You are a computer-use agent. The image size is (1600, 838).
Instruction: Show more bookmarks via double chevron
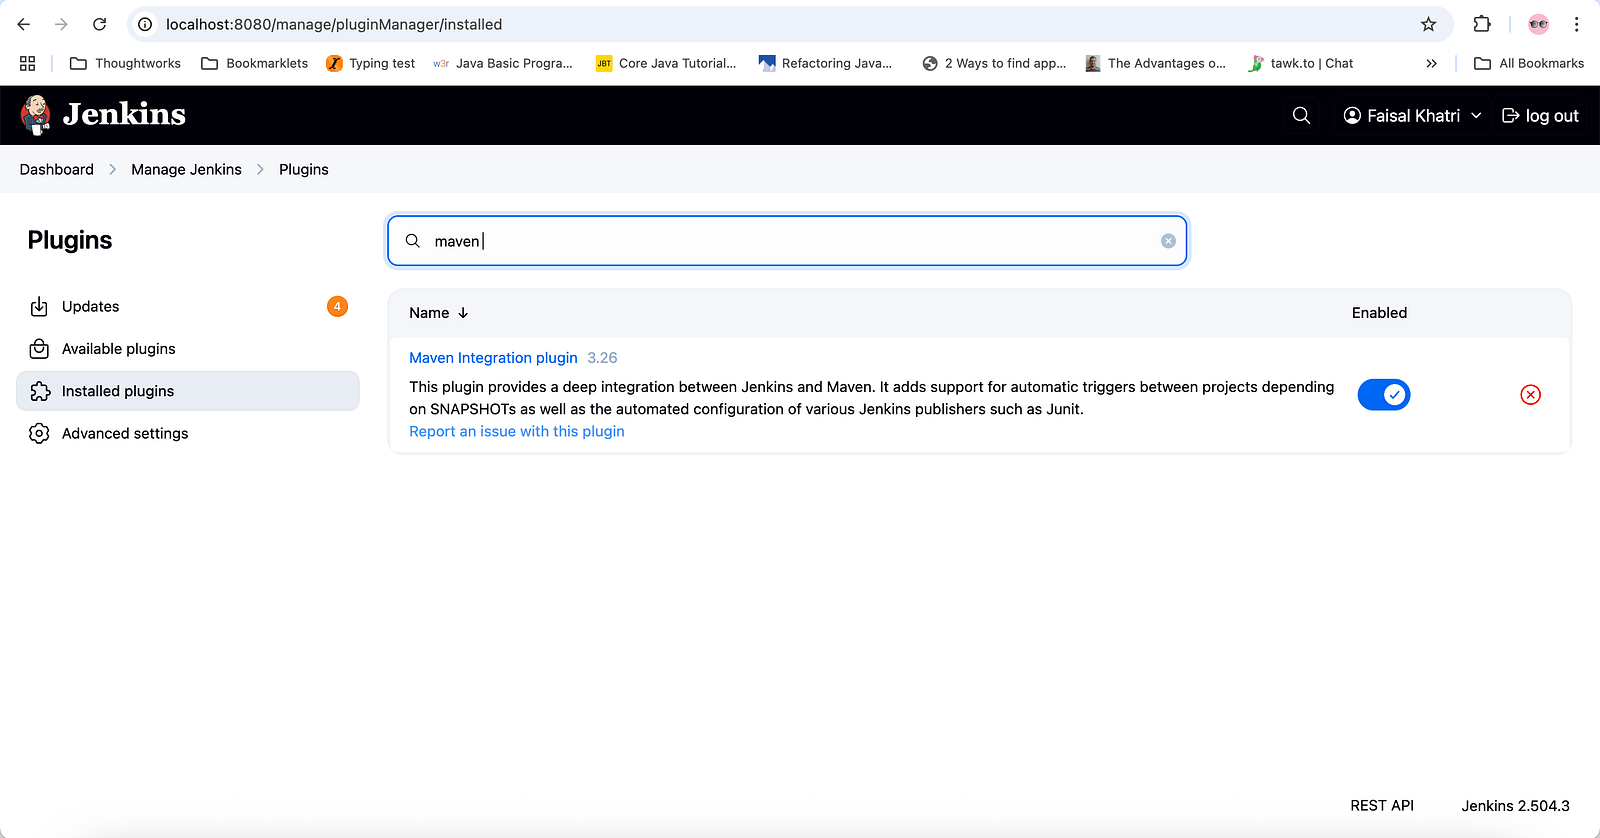1431,63
